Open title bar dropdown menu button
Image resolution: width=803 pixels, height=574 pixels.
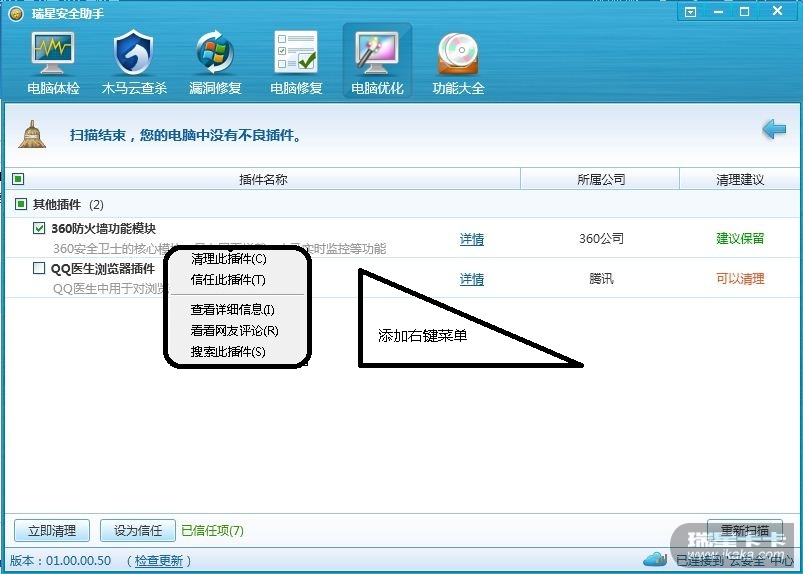point(690,12)
